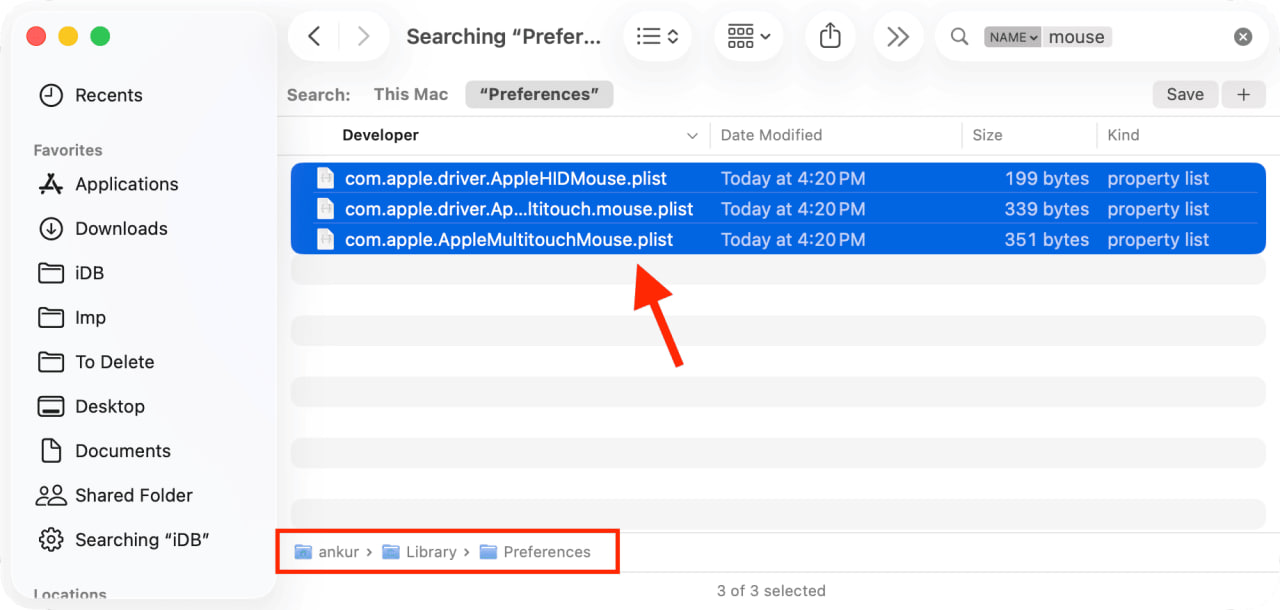Open the Share toolbar button
Image resolution: width=1280 pixels, height=610 pixels.
(830, 37)
